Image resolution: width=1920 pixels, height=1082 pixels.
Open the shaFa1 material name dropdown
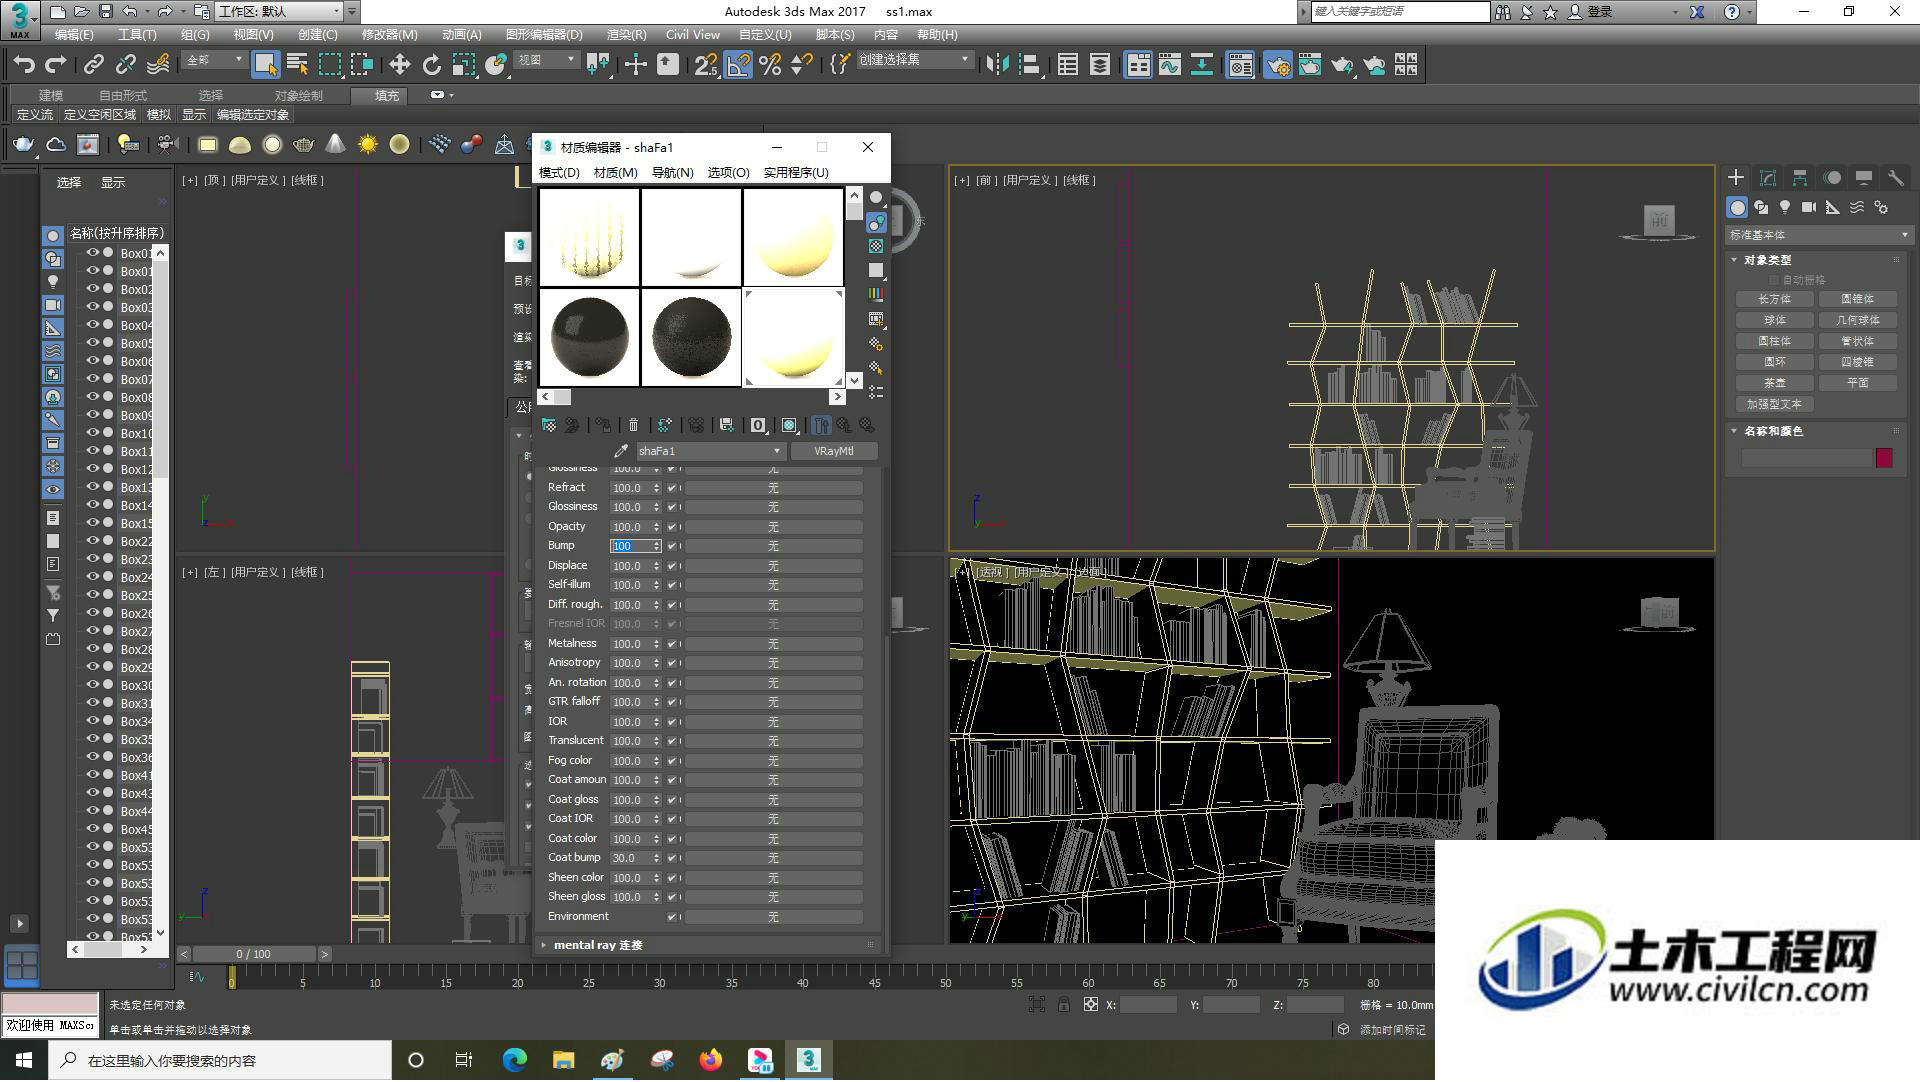point(710,451)
